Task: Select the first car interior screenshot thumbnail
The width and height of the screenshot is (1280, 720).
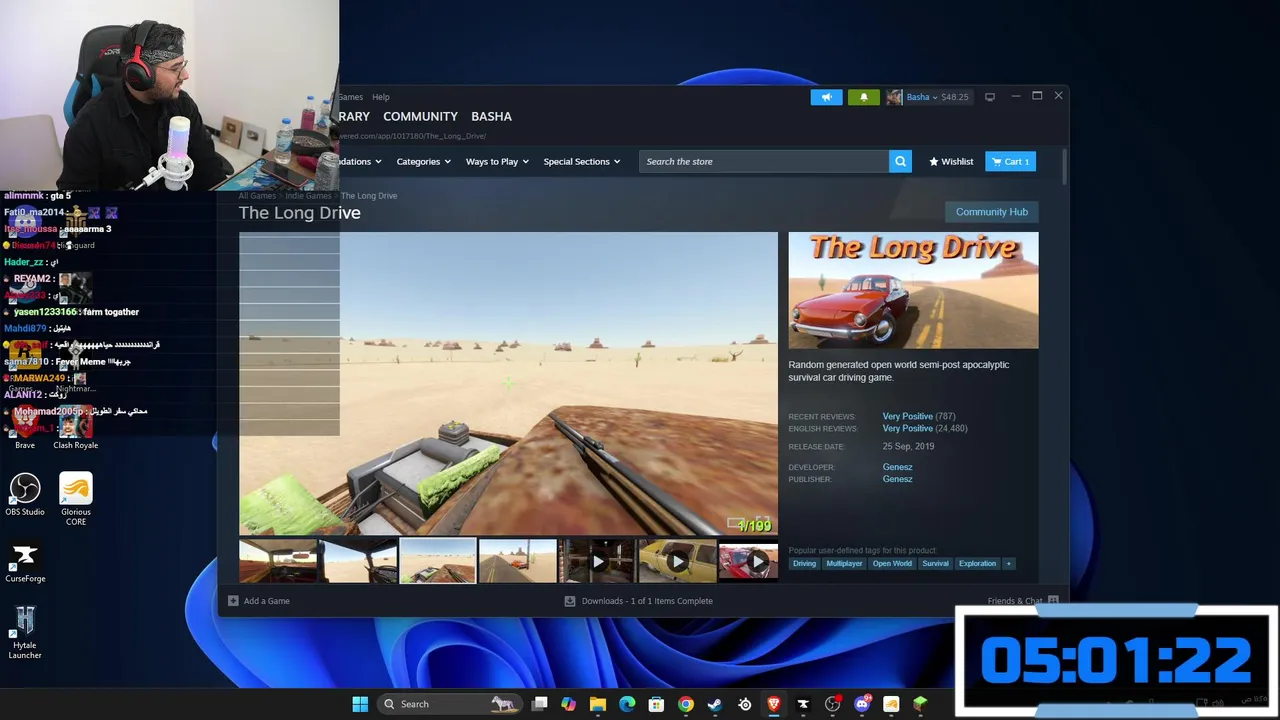Action: tap(278, 561)
